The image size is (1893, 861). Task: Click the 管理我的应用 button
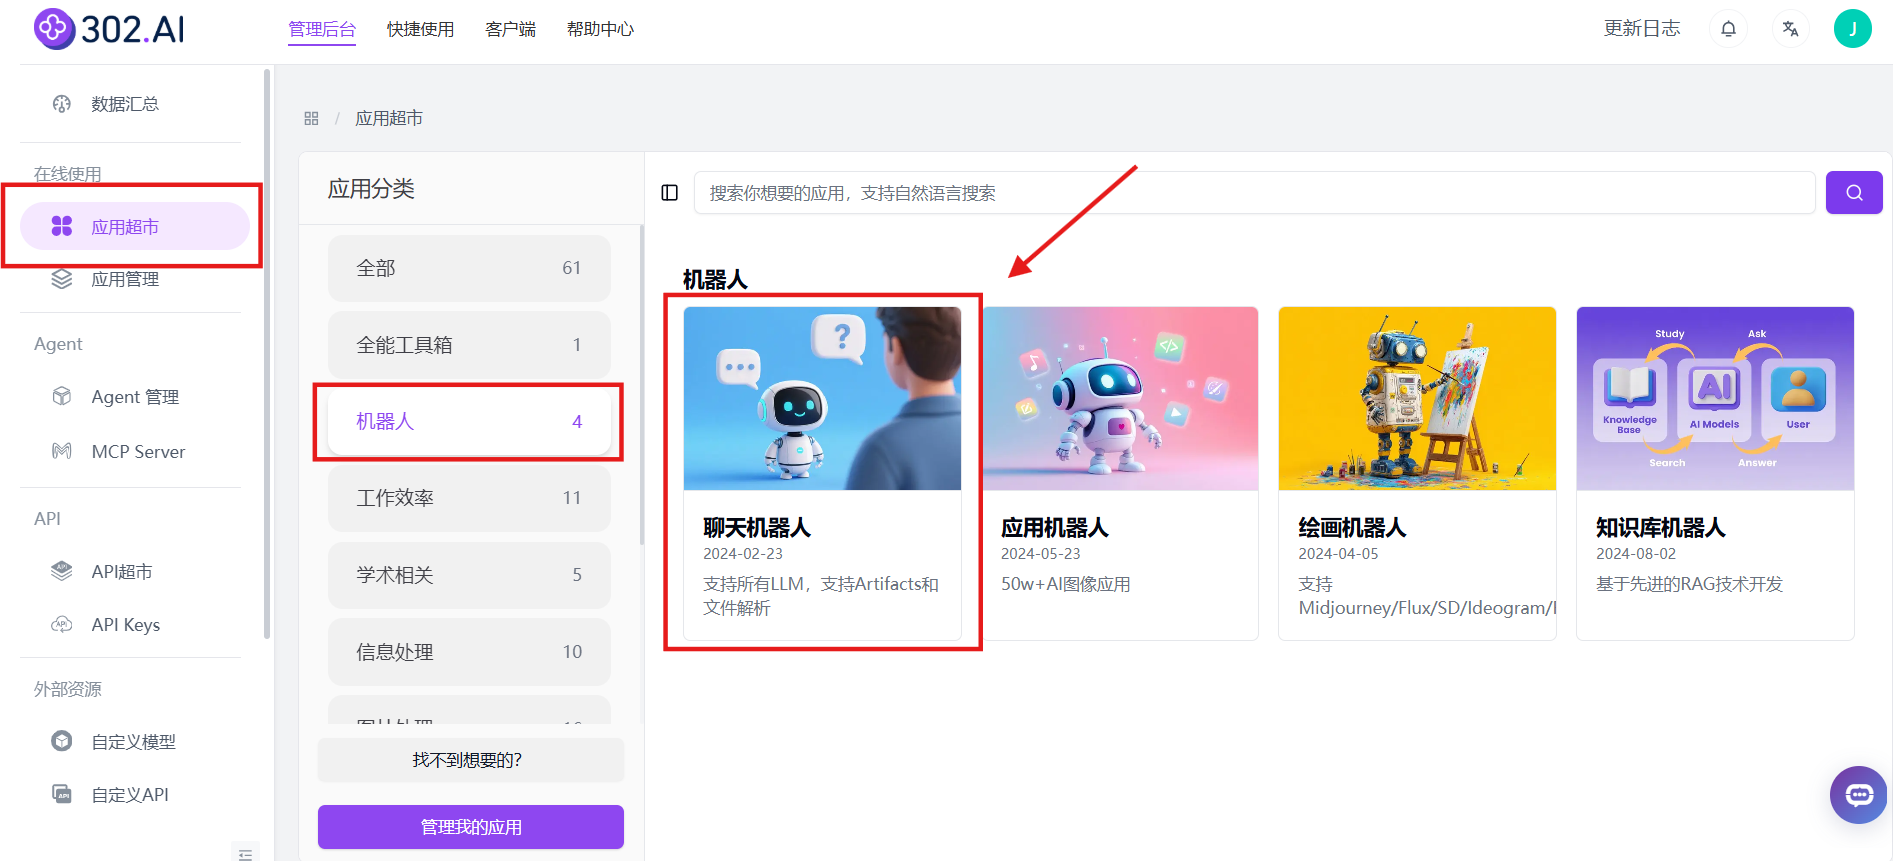coord(471,827)
